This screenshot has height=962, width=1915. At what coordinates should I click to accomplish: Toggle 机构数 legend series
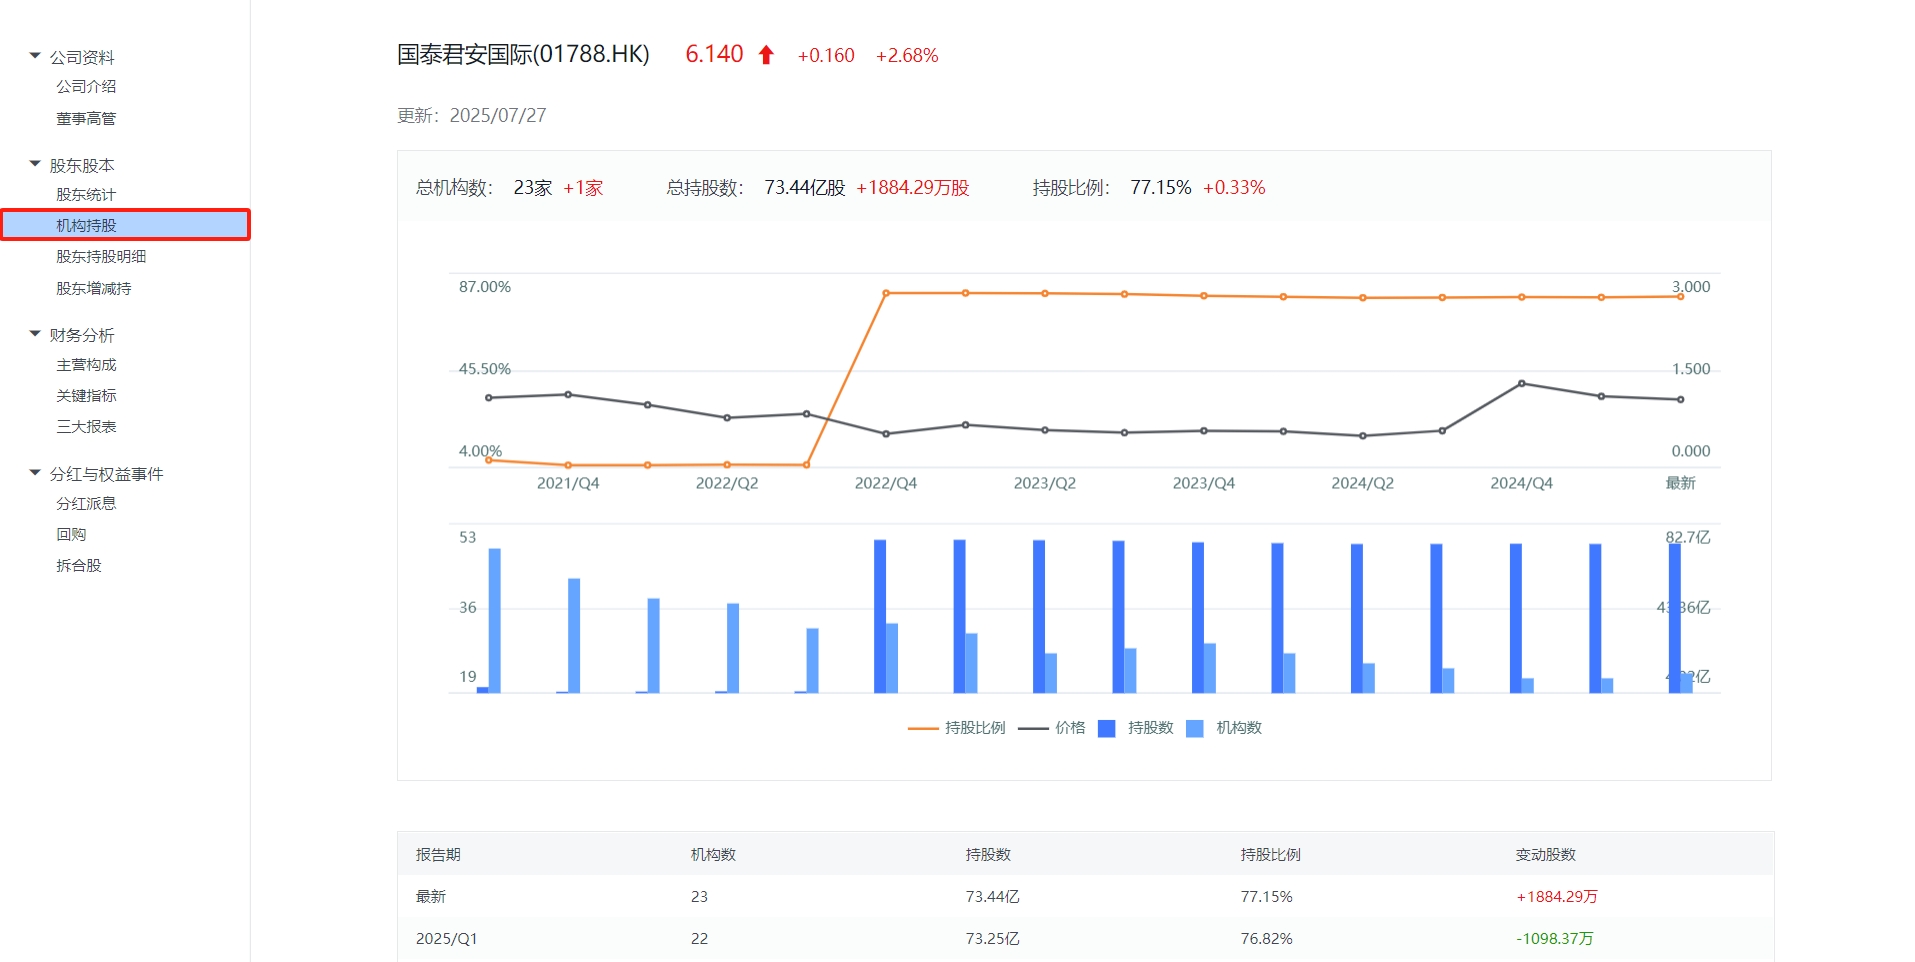click(x=1224, y=728)
